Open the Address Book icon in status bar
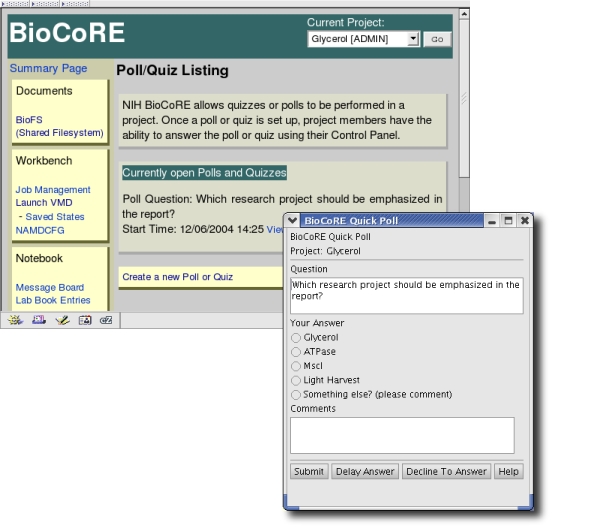Image resolution: width=600 pixels, height=528 pixels. 84,320
